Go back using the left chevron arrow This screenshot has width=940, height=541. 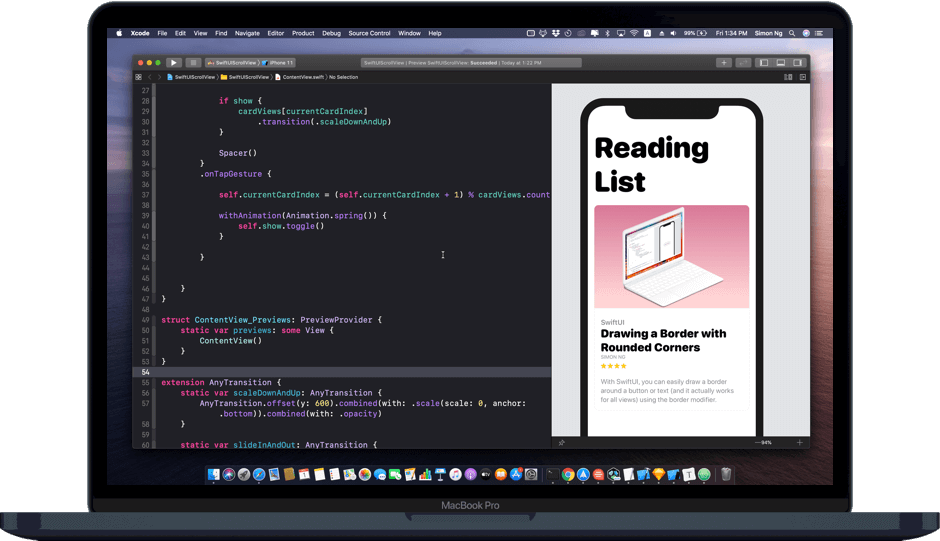150,77
